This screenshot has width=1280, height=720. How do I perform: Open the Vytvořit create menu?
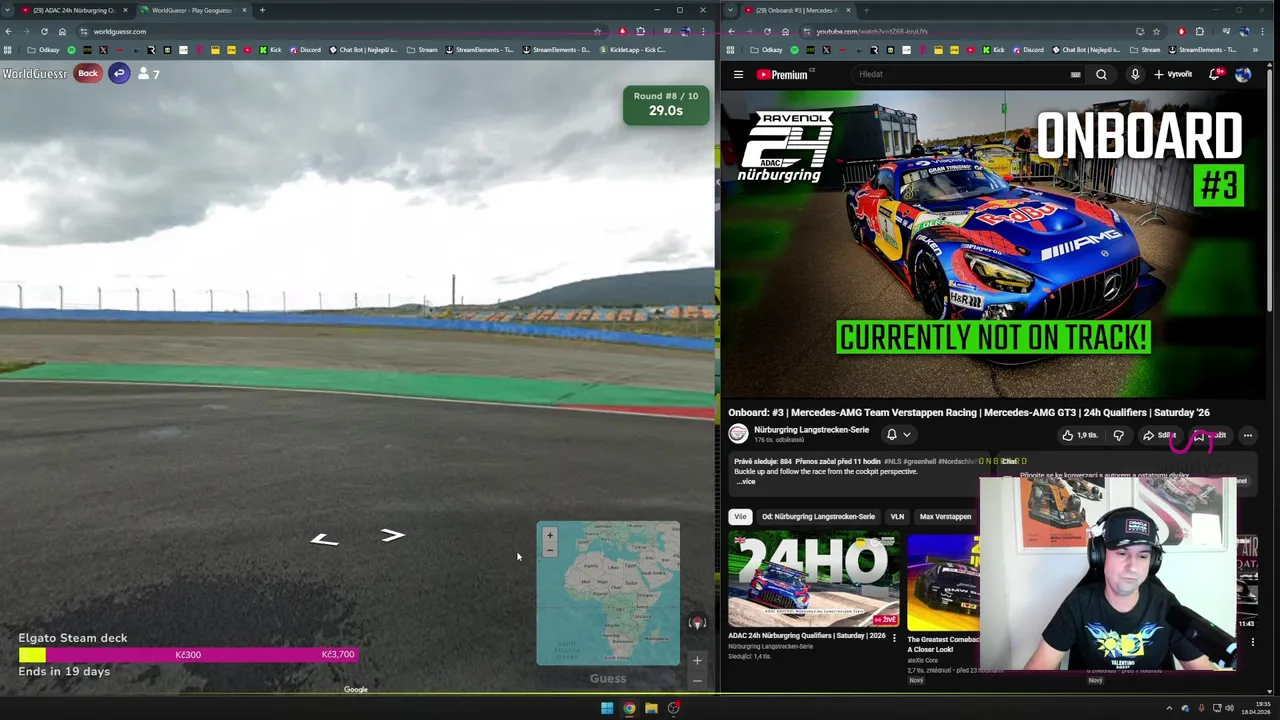[1173, 74]
